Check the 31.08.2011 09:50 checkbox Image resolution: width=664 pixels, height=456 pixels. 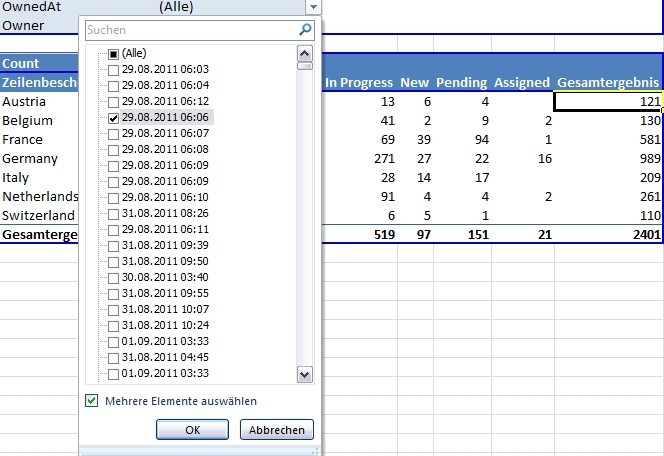[x=113, y=263]
